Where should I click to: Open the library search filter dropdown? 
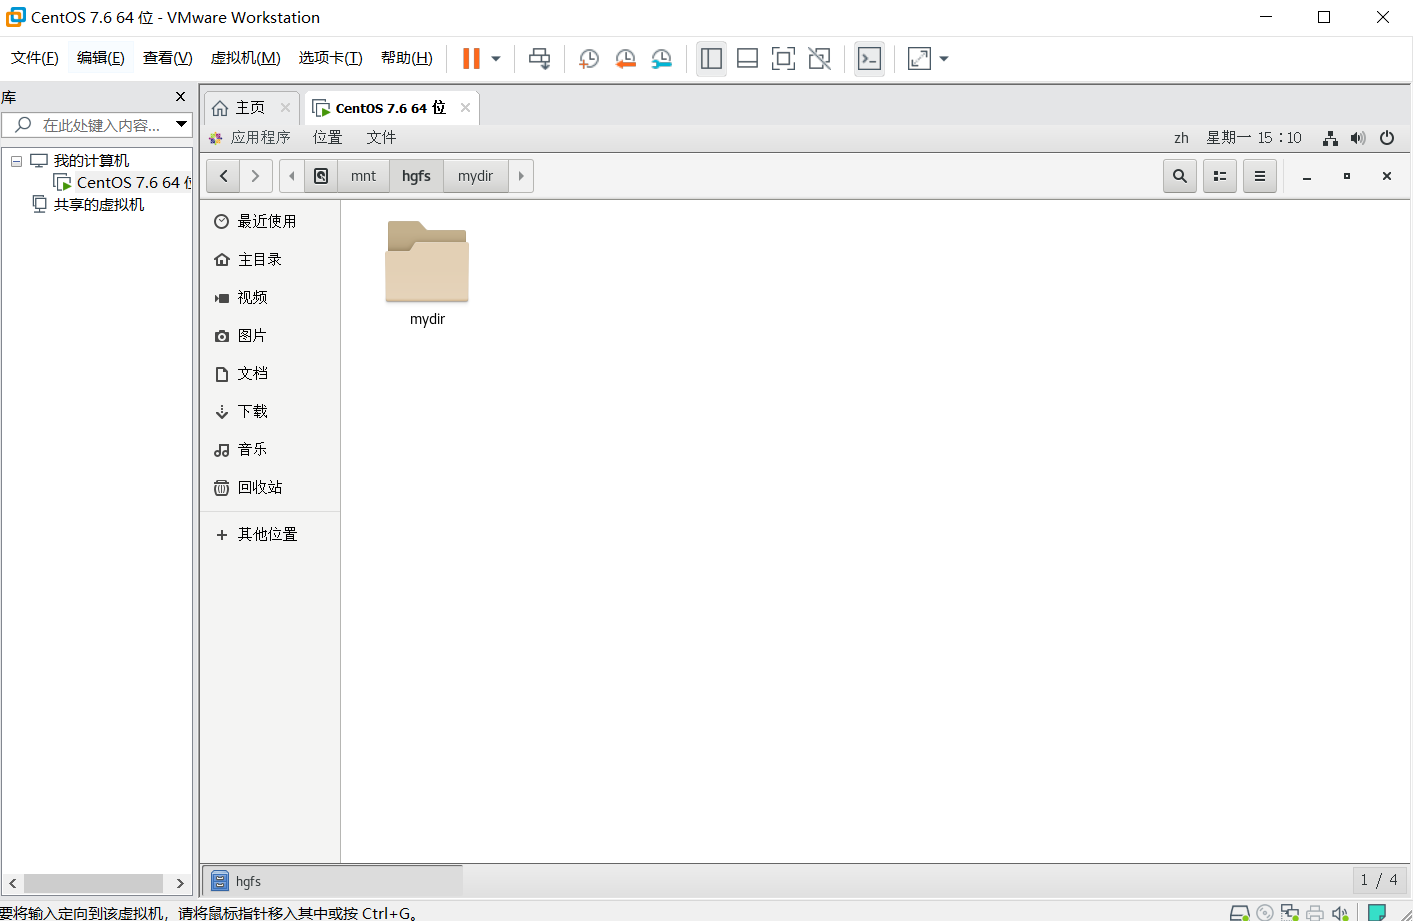tap(181, 125)
